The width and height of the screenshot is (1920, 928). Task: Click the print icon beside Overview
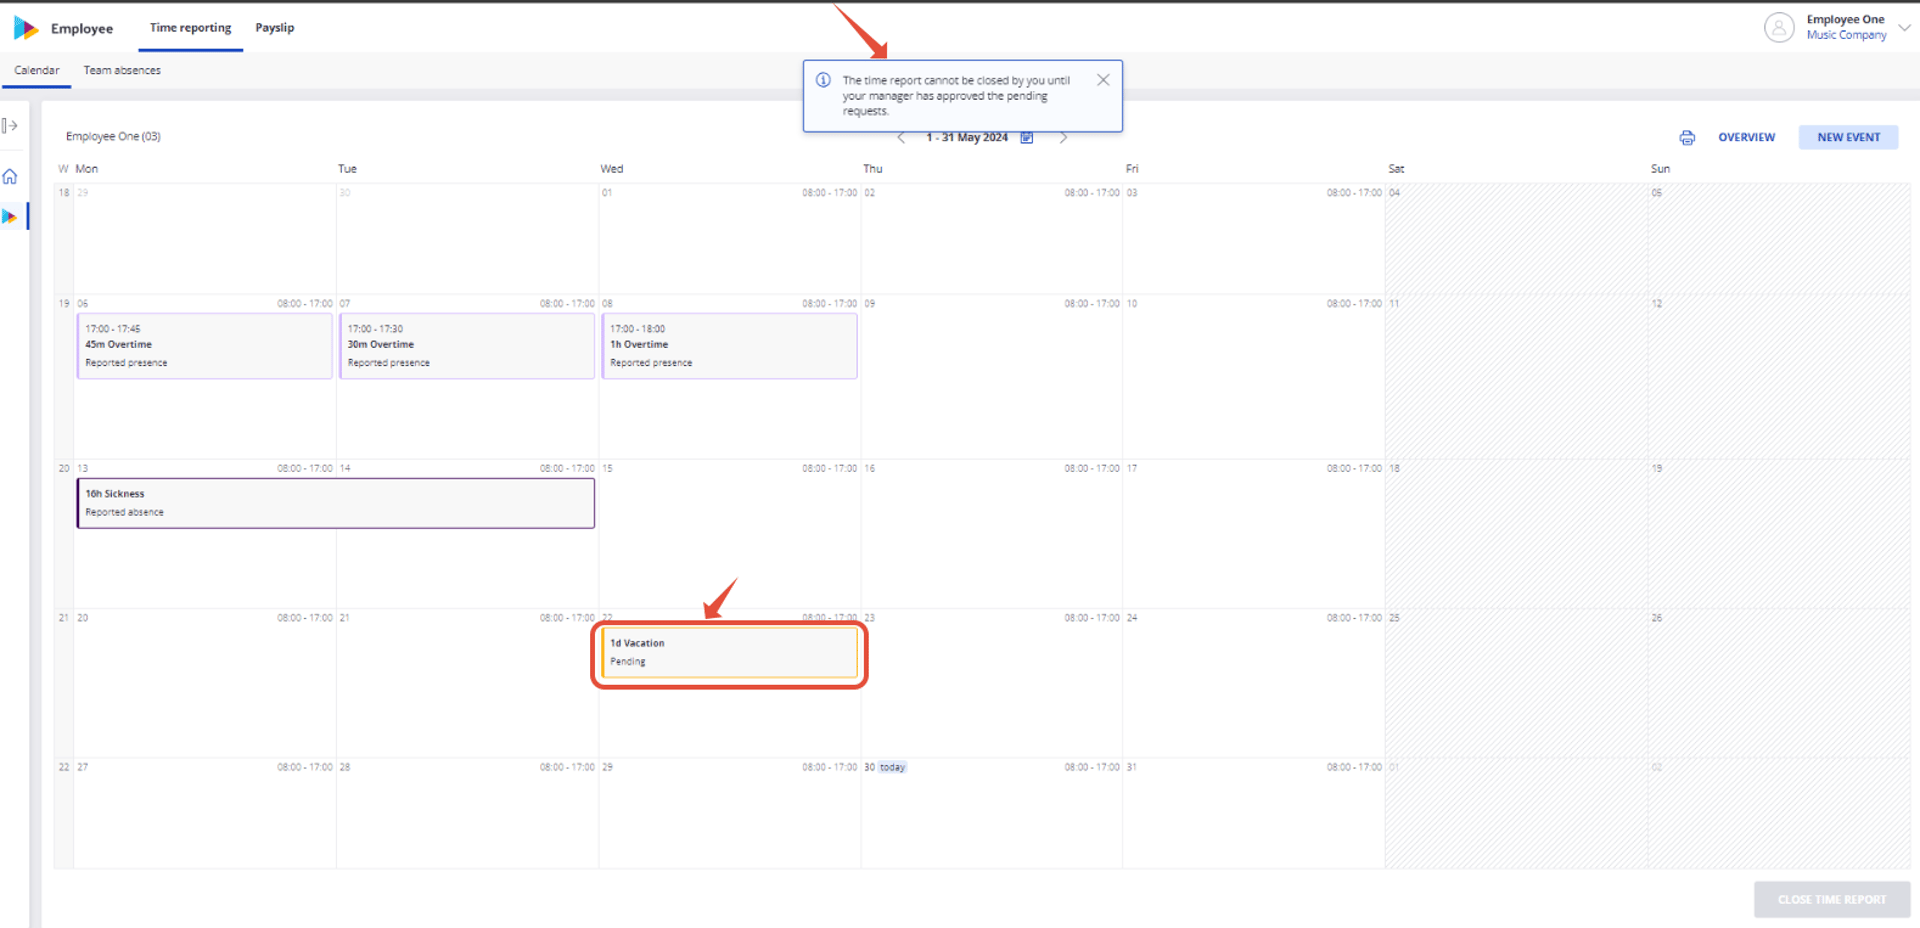1687,138
